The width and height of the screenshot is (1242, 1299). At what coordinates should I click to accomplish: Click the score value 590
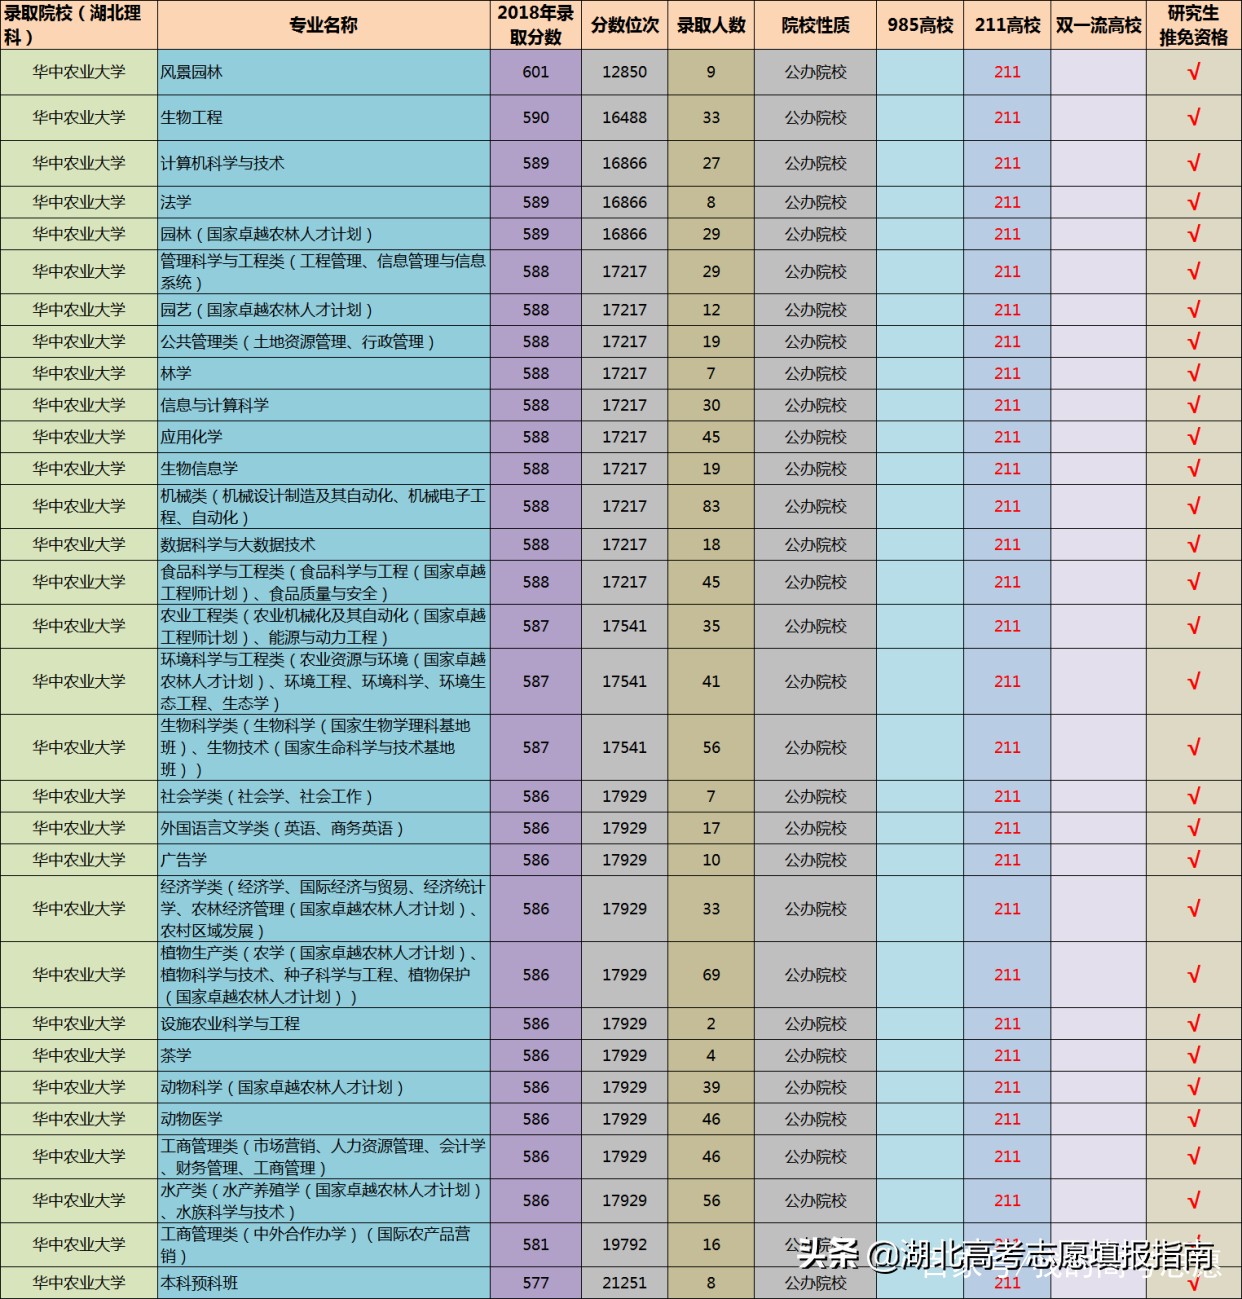pos(536,118)
